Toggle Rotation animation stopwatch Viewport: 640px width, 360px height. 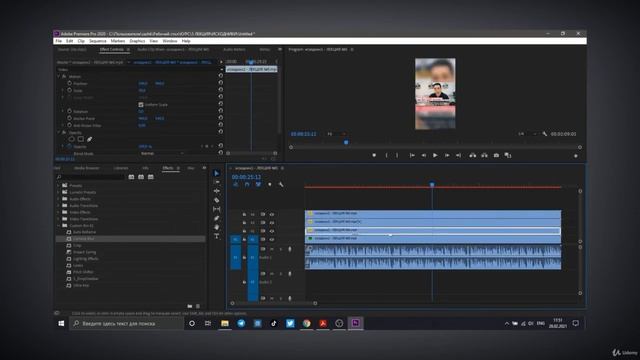pos(69,111)
